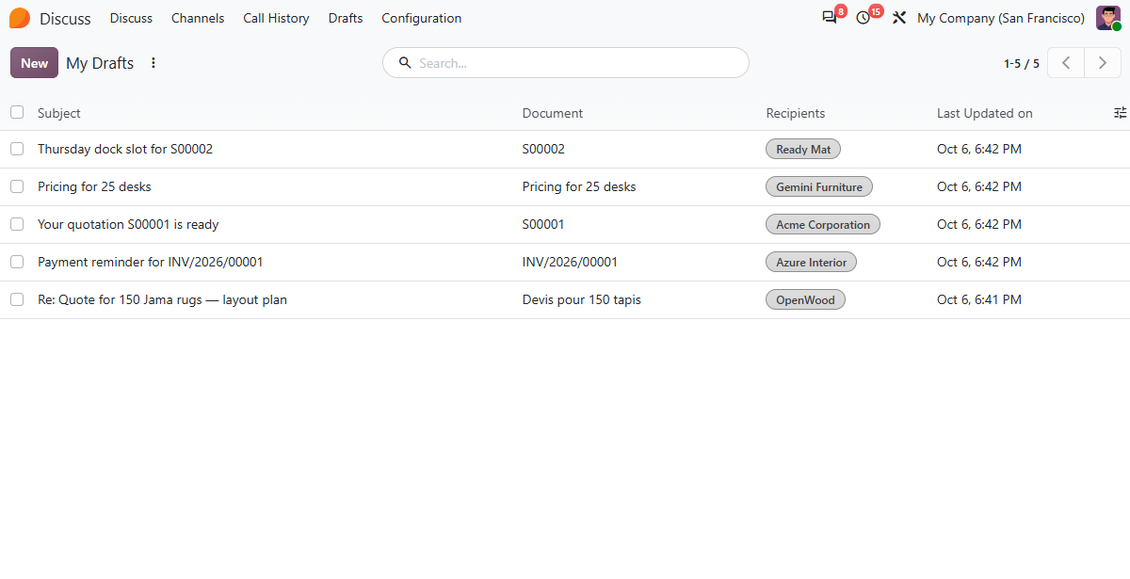The width and height of the screenshot is (1130, 579).
Task: Select the Thursday dock slot row checkbox
Action: 17,149
